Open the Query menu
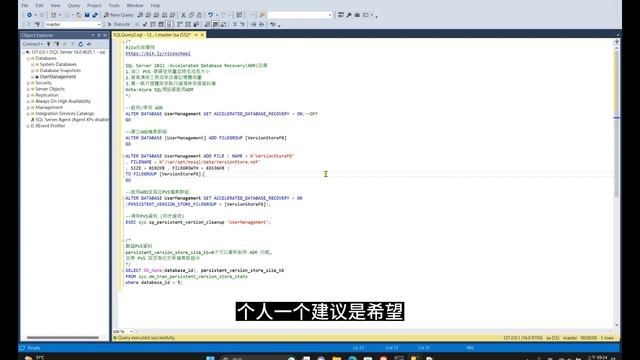The image size is (640, 360). pyautogui.click(x=73, y=6)
